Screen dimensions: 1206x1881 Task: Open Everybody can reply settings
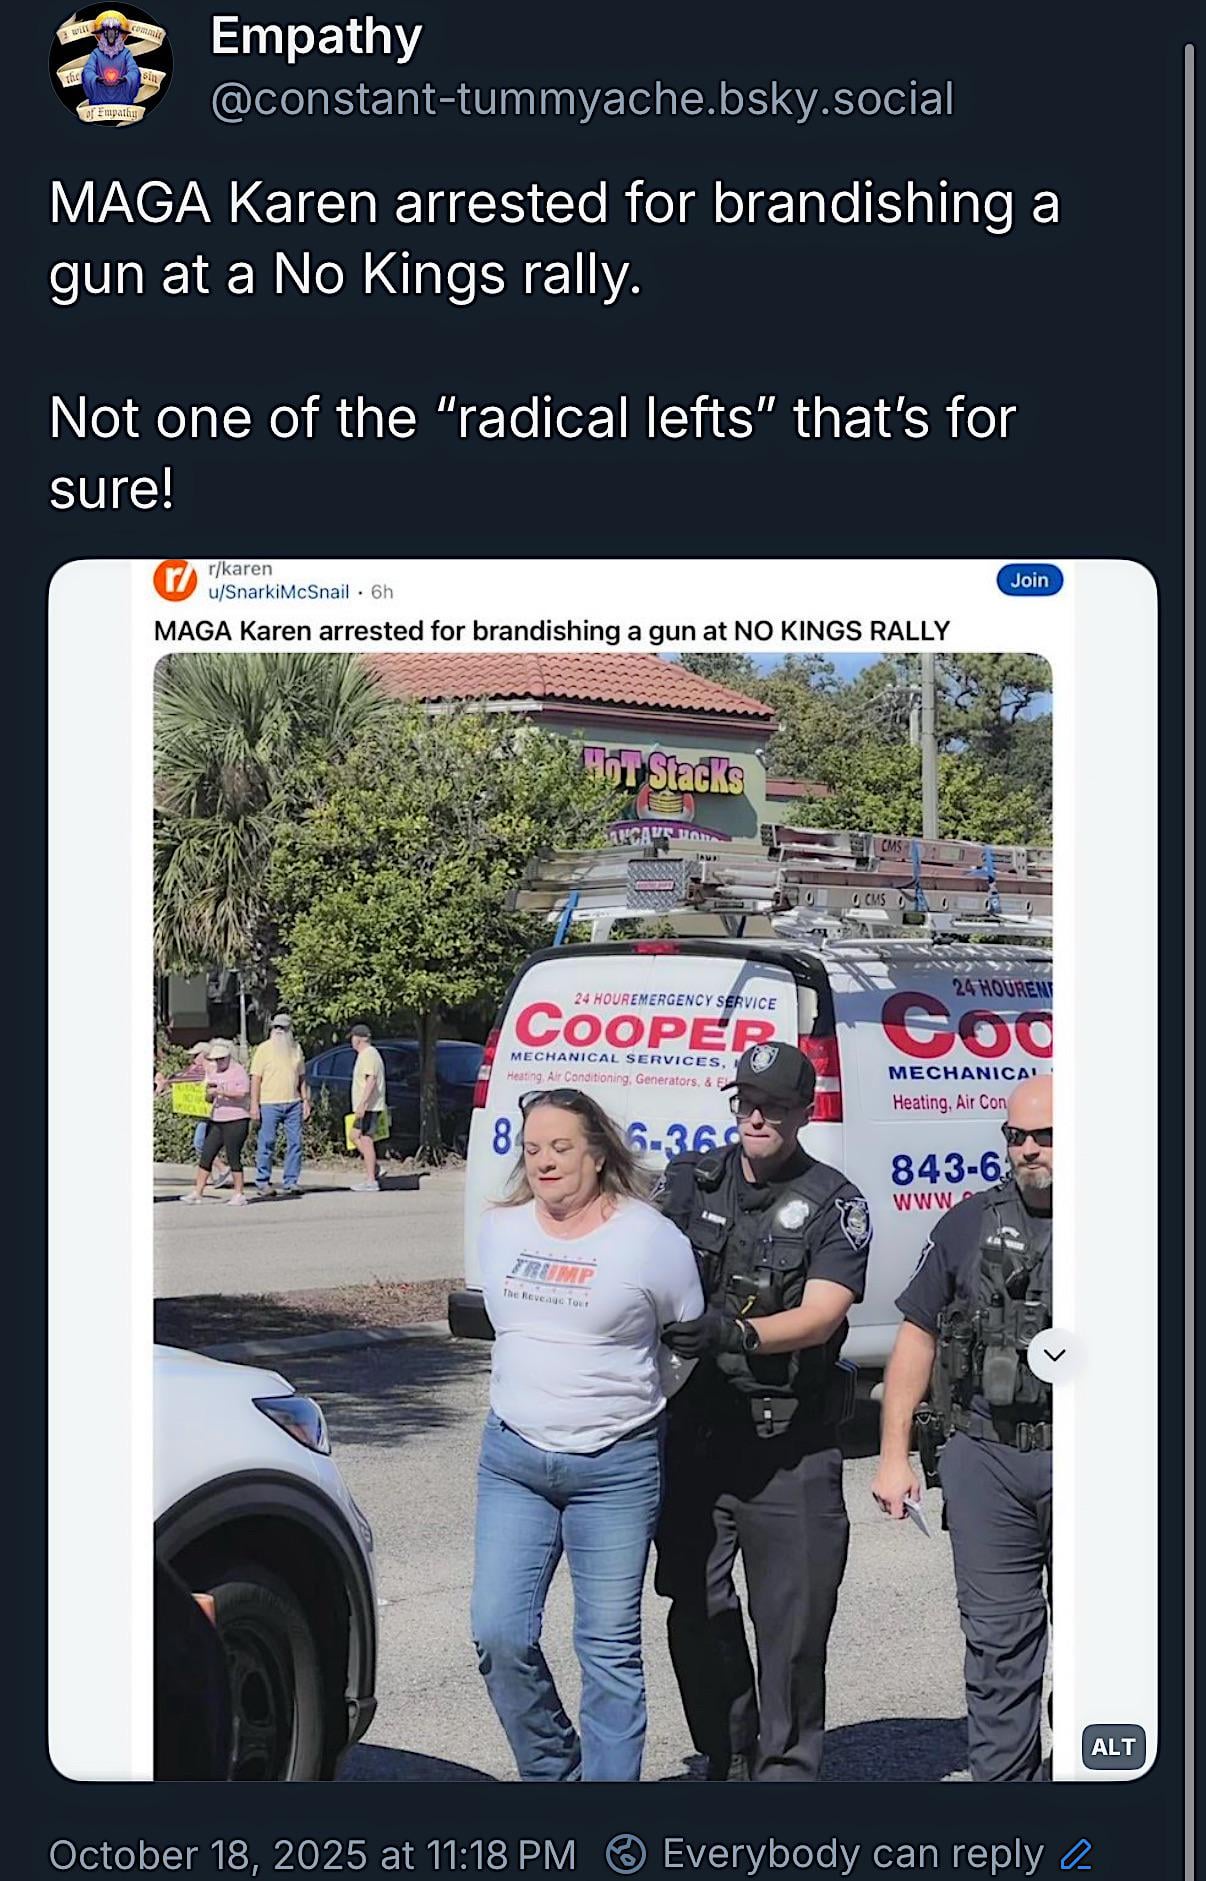852,1854
